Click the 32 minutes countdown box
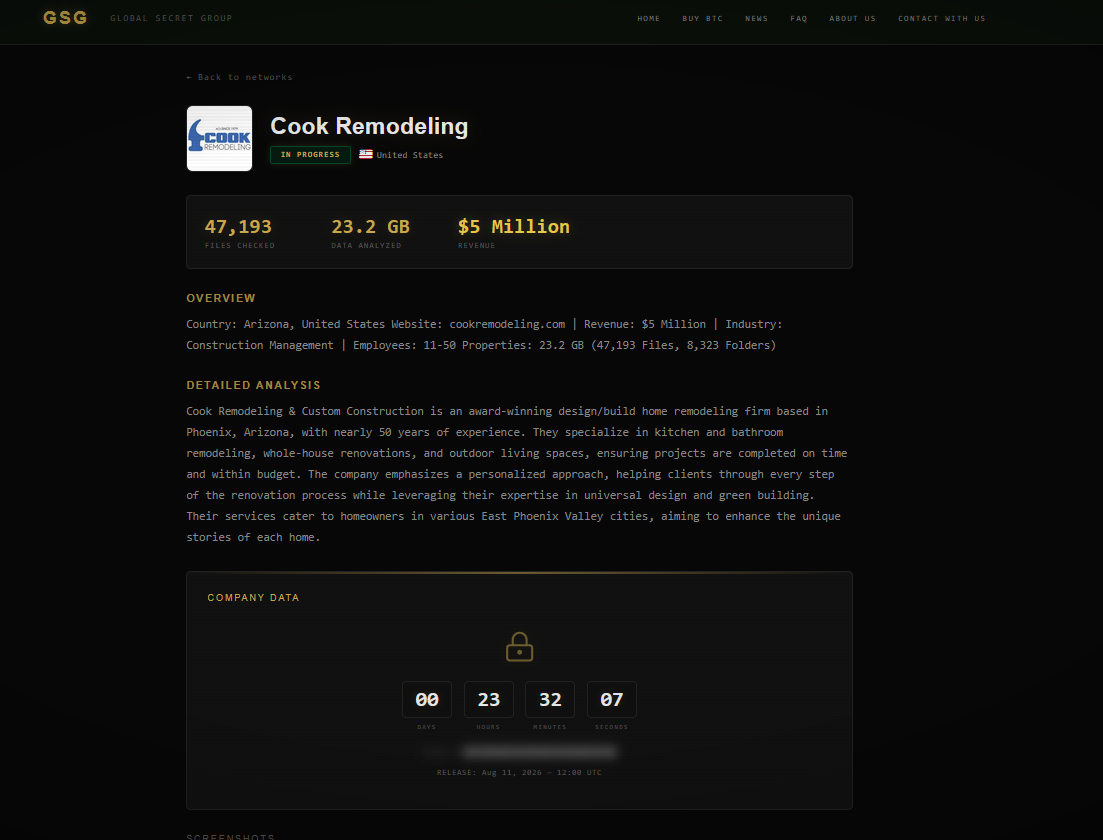1103x840 pixels. 549,699
